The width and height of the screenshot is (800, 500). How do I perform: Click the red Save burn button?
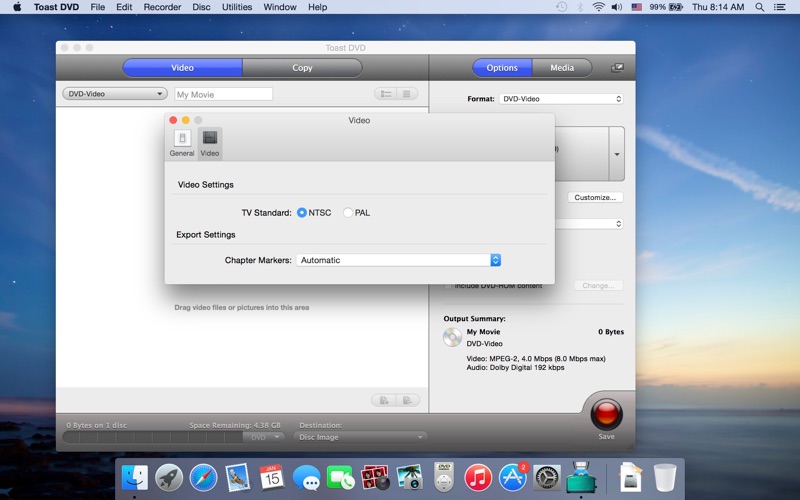pyautogui.click(x=606, y=414)
